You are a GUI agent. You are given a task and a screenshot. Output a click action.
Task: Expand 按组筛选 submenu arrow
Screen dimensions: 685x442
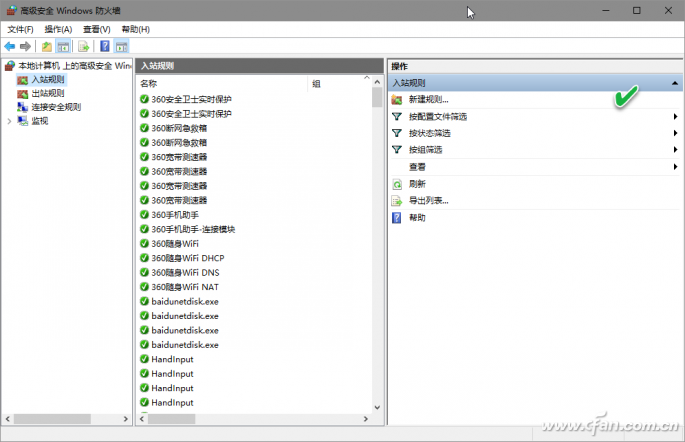(x=675, y=150)
